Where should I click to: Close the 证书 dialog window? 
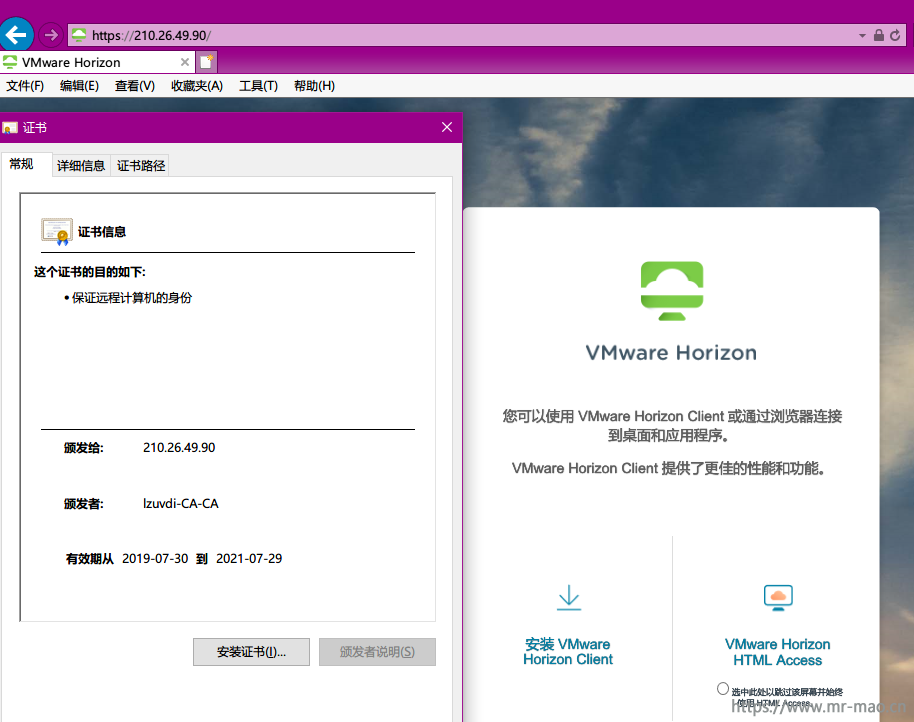(x=447, y=127)
